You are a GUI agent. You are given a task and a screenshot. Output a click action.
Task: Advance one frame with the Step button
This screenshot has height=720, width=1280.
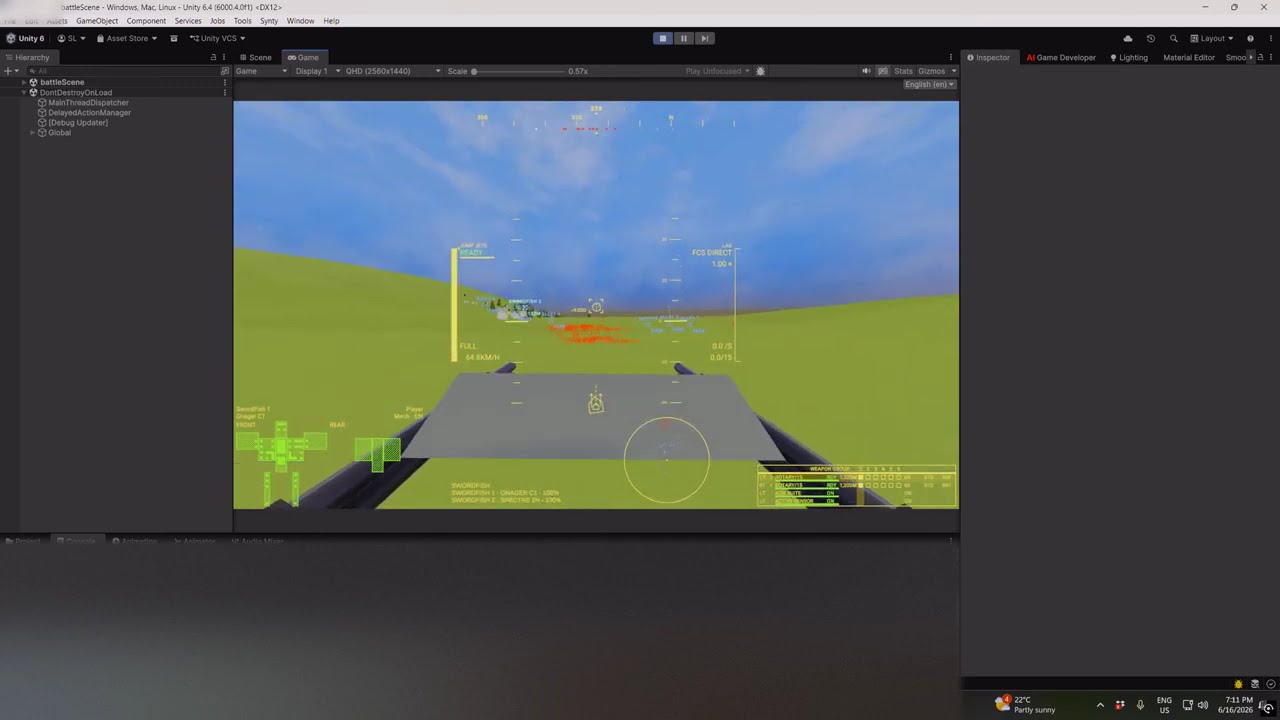click(705, 38)
